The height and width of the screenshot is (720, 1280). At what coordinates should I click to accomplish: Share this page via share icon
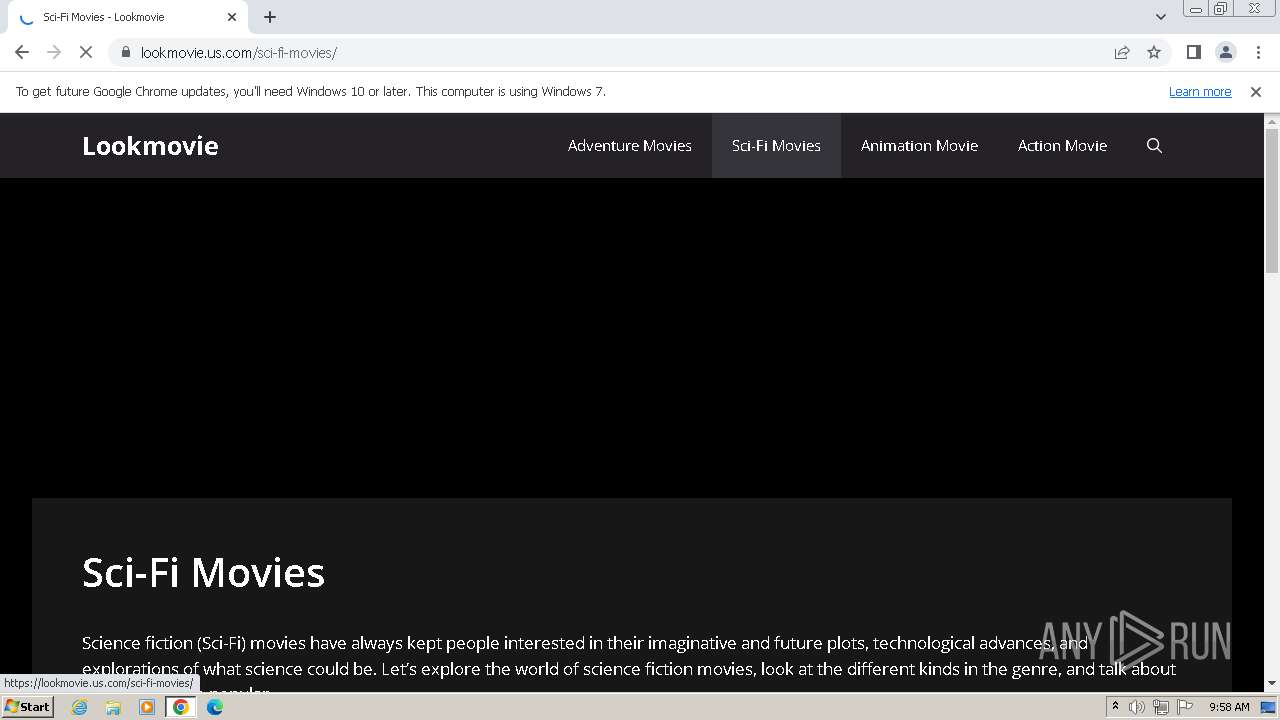[1122, 52]
